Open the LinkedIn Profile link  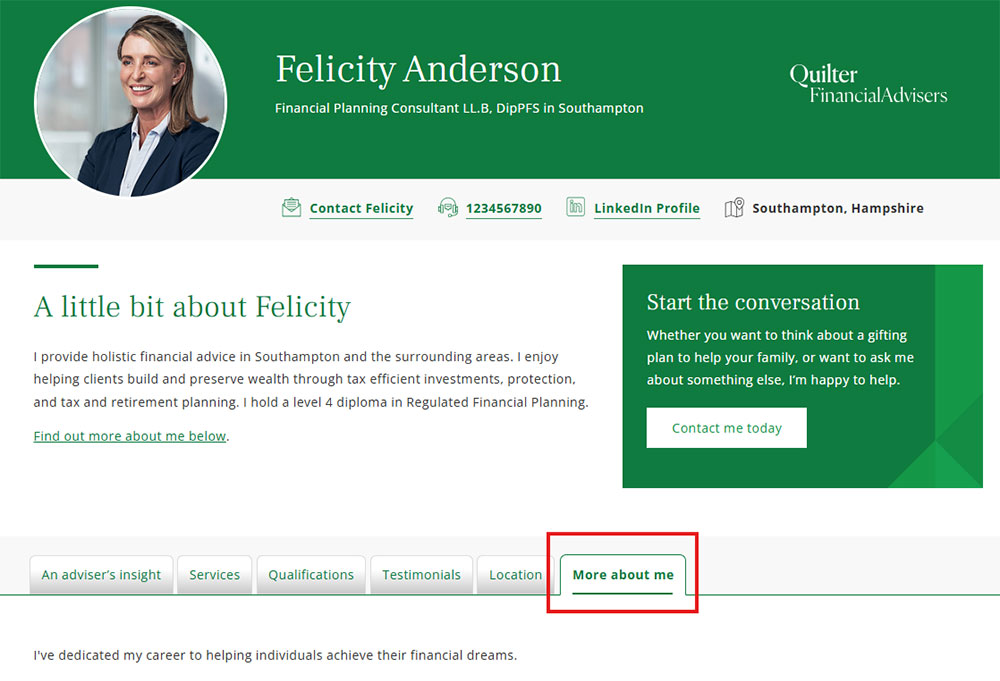click(x=646, y=208)
